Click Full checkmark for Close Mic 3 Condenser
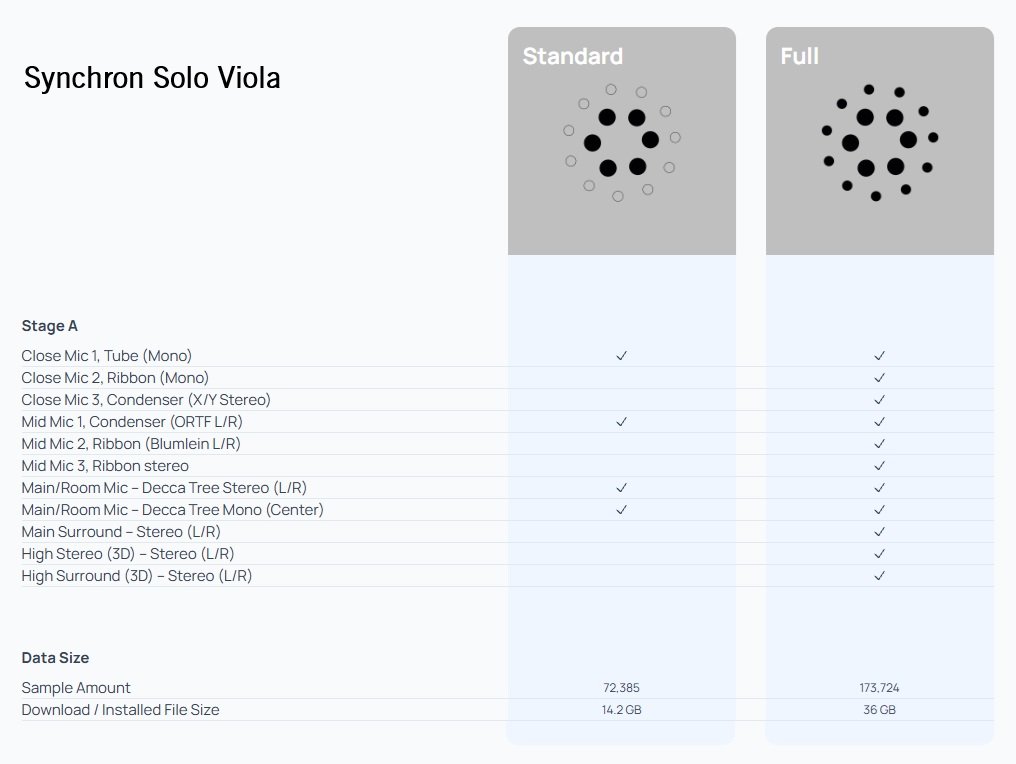Image resolution: width=1016 pixels, height=764 pixels. point(880,400)
